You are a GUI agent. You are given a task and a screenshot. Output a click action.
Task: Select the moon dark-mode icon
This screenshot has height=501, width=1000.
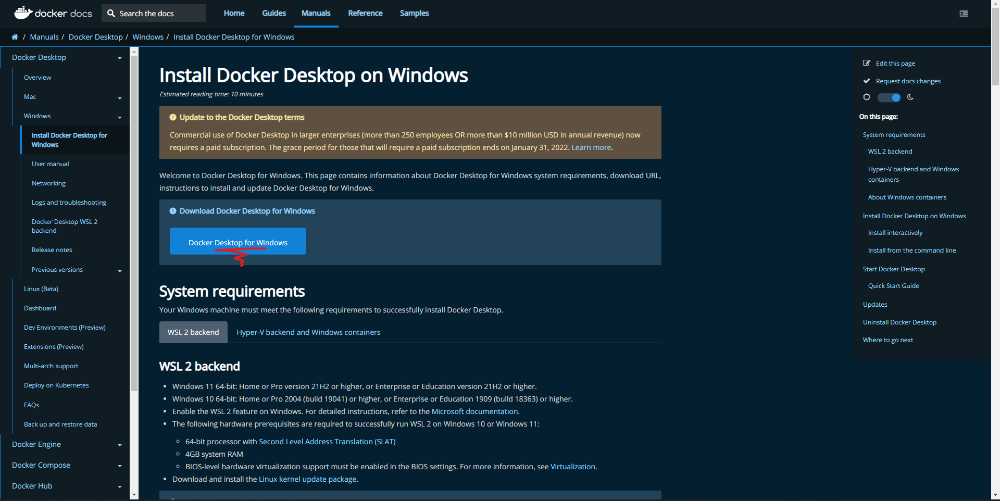coord(911,98)
